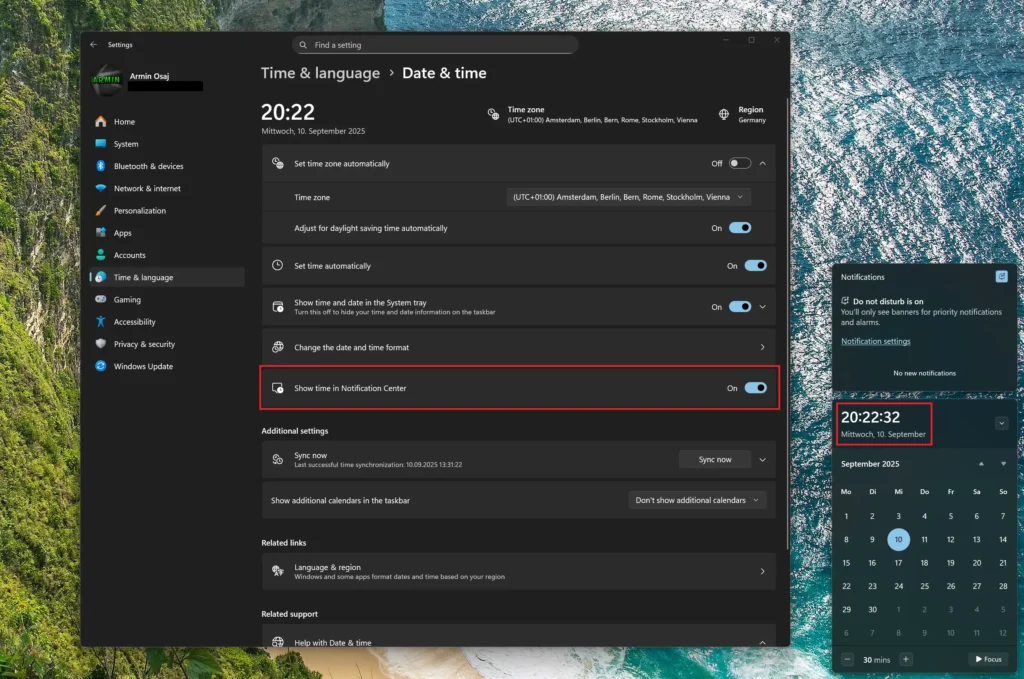Image resolution: width=1024 pixels, height=679 pixels.
Task: Click the Region globe icon
Action: [724, 114]
